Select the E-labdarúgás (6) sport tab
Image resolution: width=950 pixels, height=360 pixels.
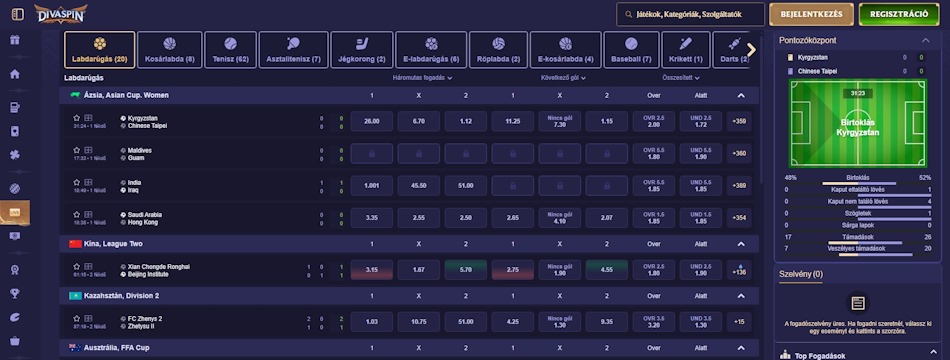(x=431, y=50)
